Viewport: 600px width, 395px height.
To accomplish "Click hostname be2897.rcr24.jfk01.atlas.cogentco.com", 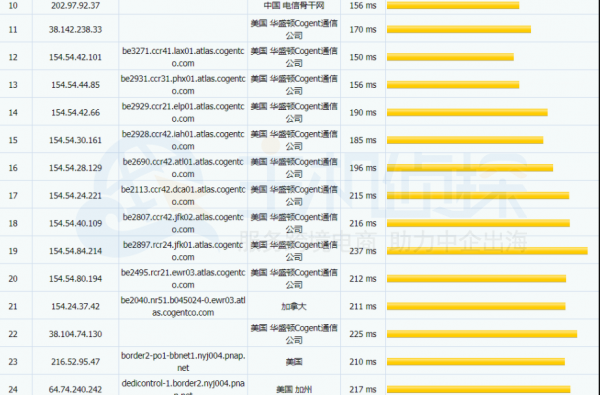I will (183, 251).
